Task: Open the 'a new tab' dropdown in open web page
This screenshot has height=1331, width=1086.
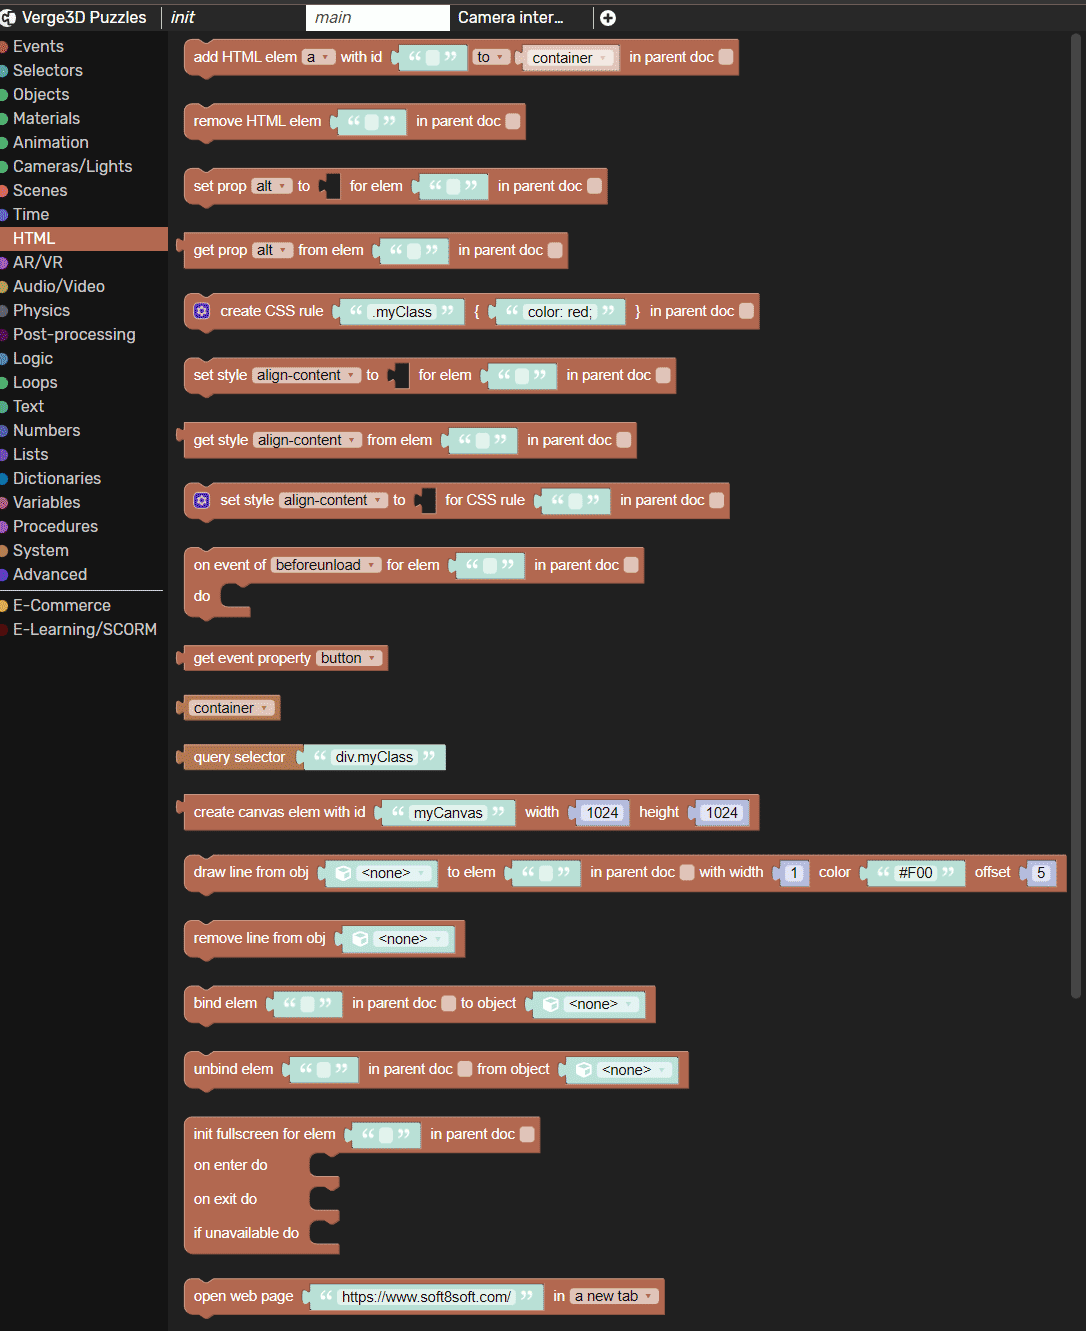Action: tap(615, 1296)
